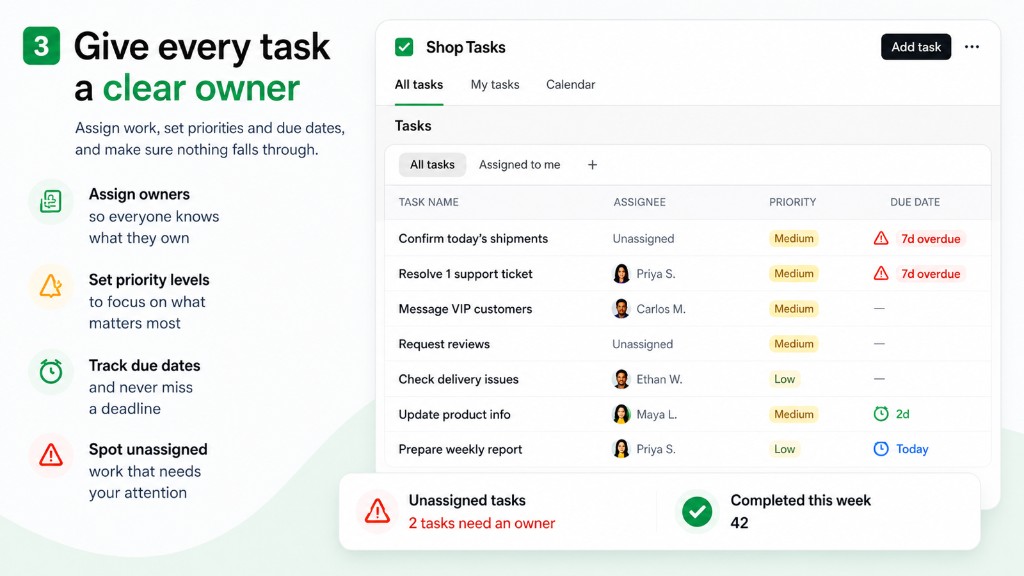Click the Track due dates clock icon
This screenshot has height=576, width=1024.
coord(51,372)
